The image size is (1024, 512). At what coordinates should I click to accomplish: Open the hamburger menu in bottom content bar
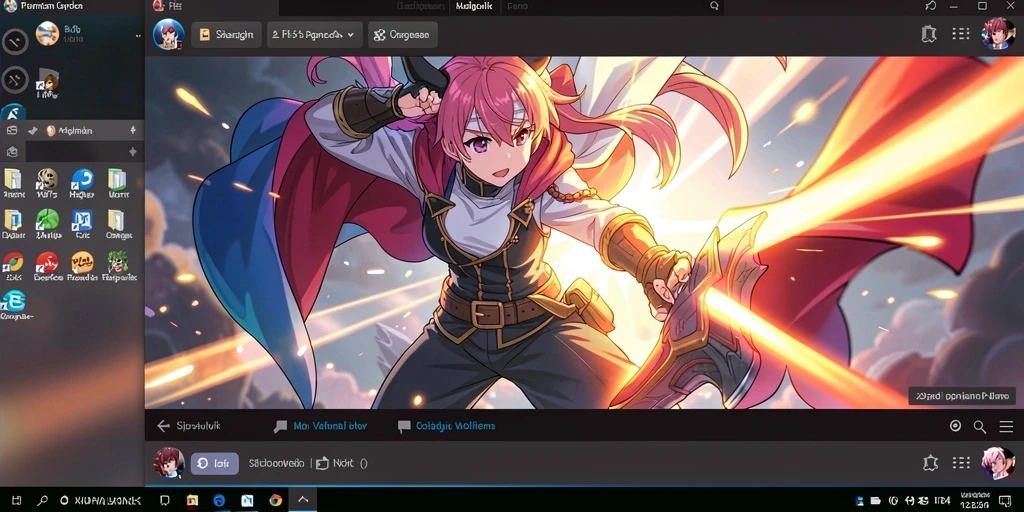pos(1006,426)
